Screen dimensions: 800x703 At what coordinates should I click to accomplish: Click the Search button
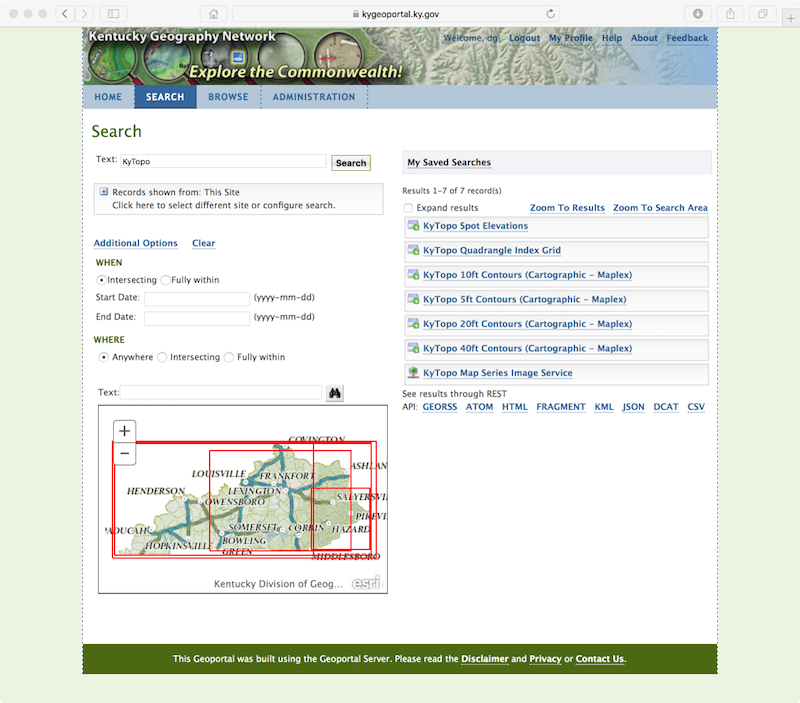point(351,163)
